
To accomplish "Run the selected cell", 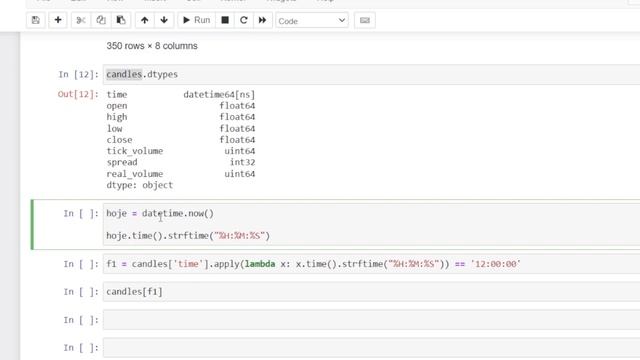I will [196, 20].
